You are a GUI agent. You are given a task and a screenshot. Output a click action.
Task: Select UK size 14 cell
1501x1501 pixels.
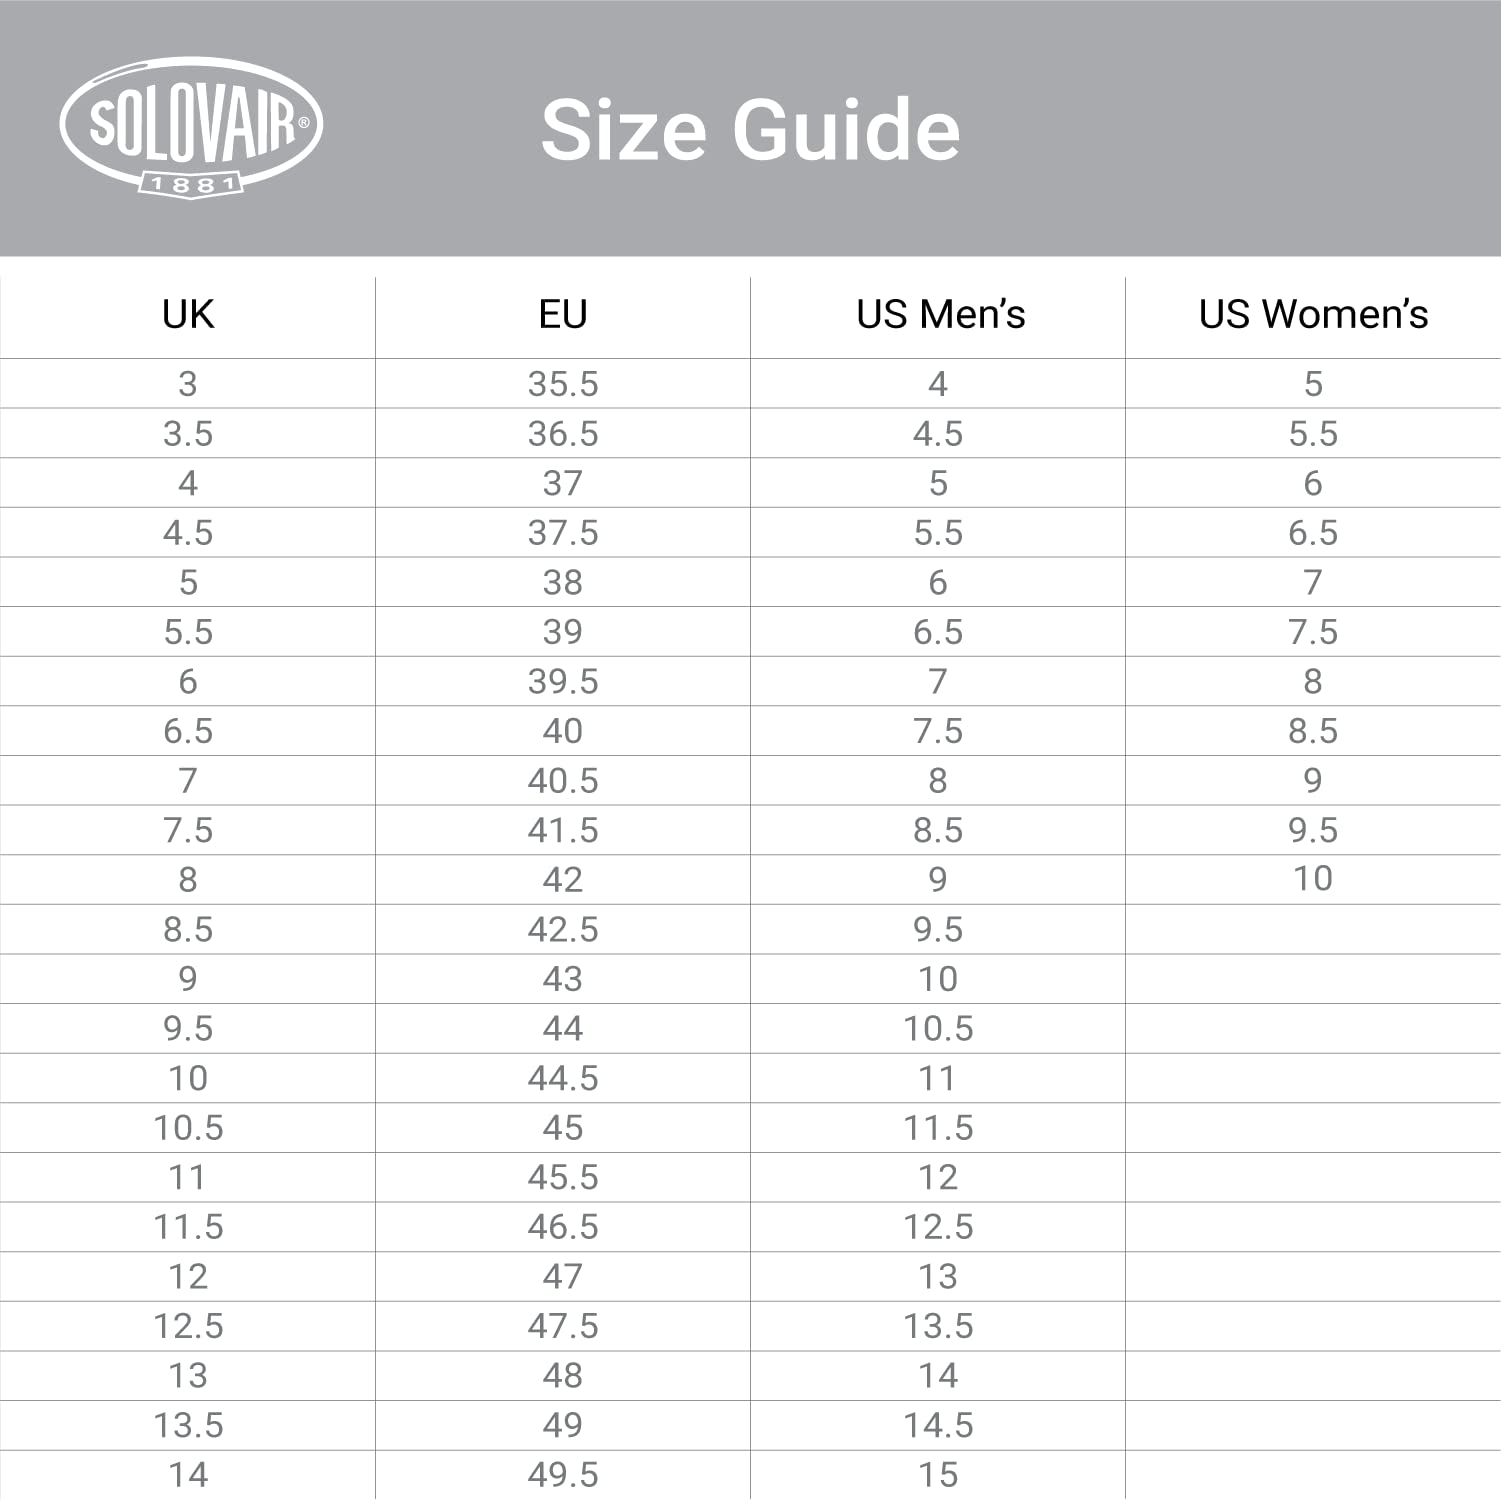188,1474
